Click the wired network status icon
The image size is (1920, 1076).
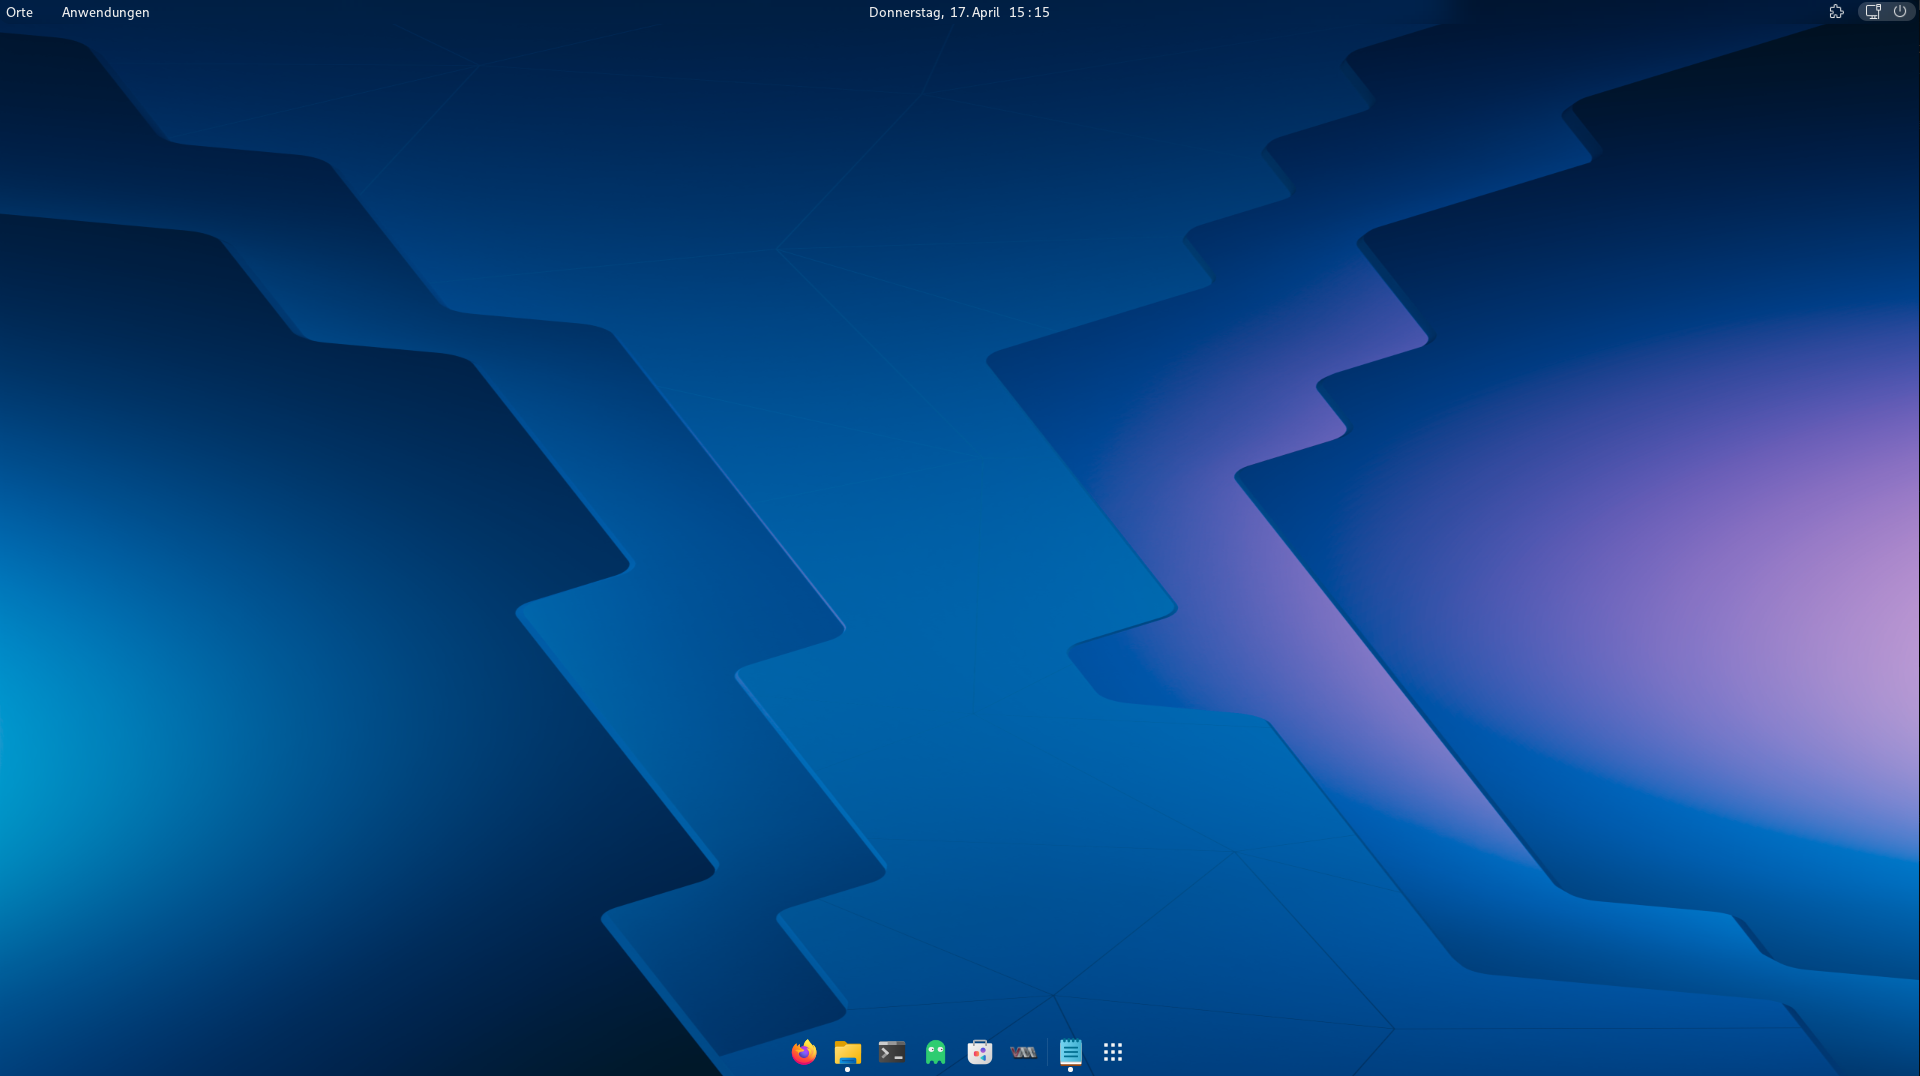pyautogui.click(x=1873, y=12)
